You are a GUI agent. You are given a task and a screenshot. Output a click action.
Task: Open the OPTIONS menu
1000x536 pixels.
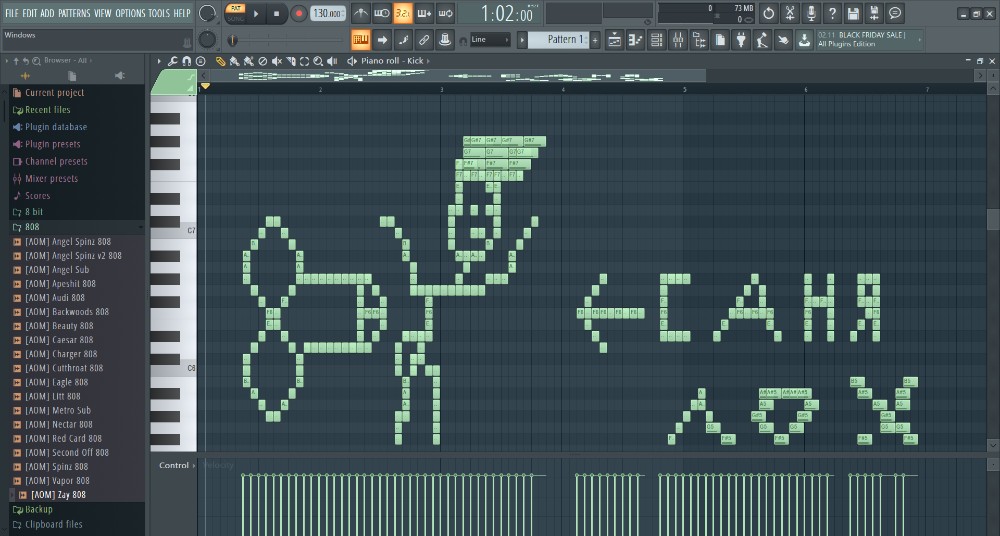click(x=130, y=13)
